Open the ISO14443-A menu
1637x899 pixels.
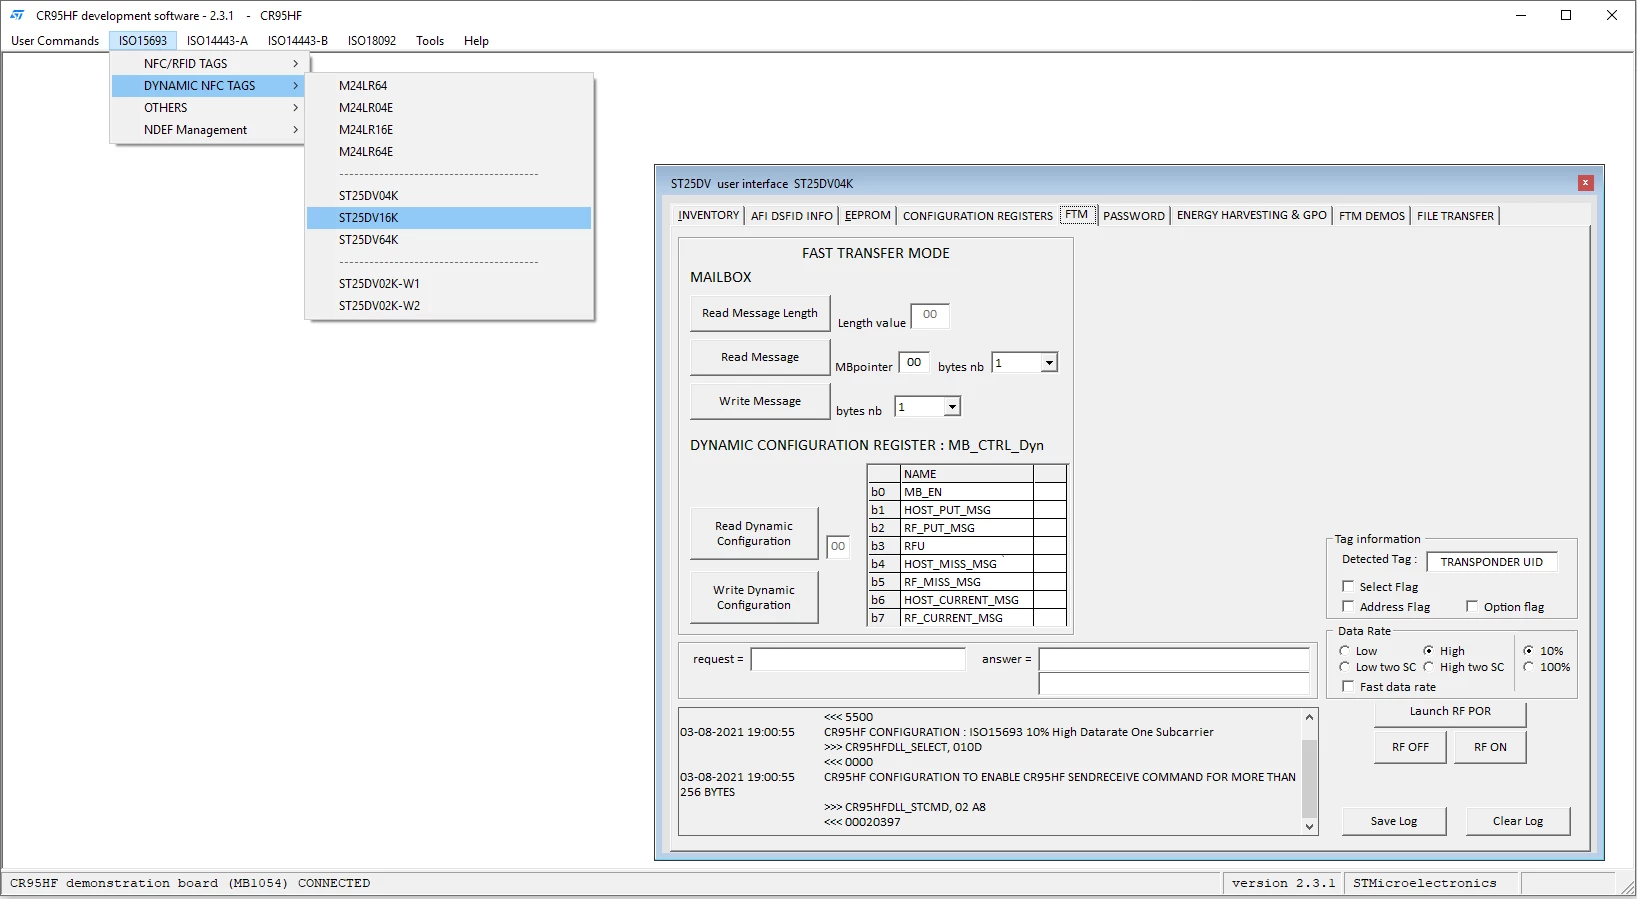point(217,41)
